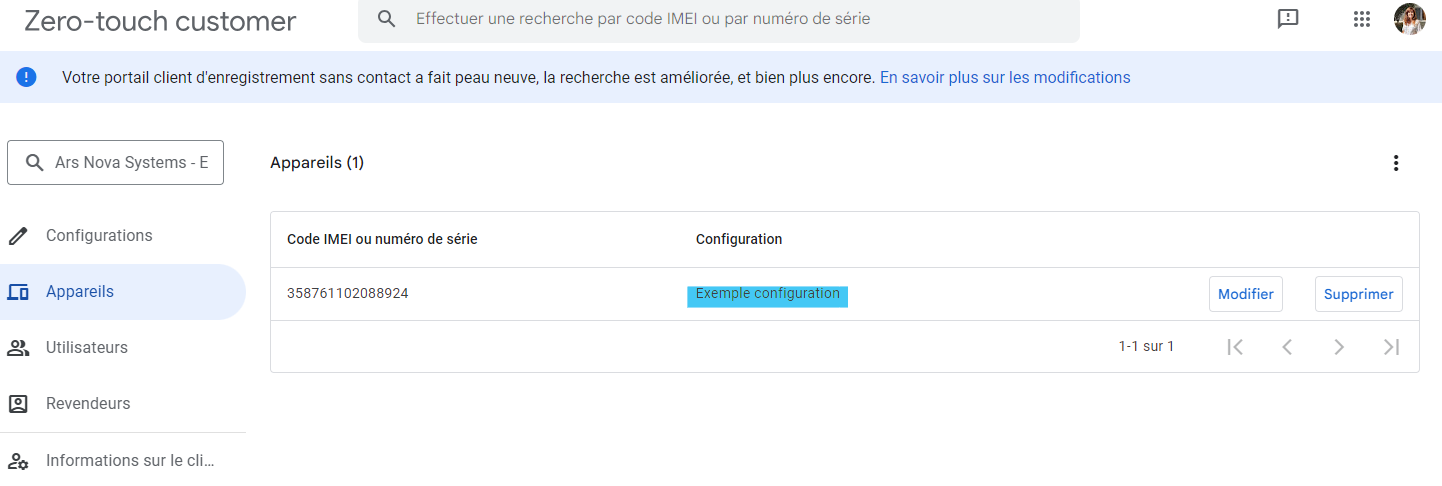This screenshot has height=486, width=1442.
Task: Click Supprimer to delete the device
Action: (1358, 294)
